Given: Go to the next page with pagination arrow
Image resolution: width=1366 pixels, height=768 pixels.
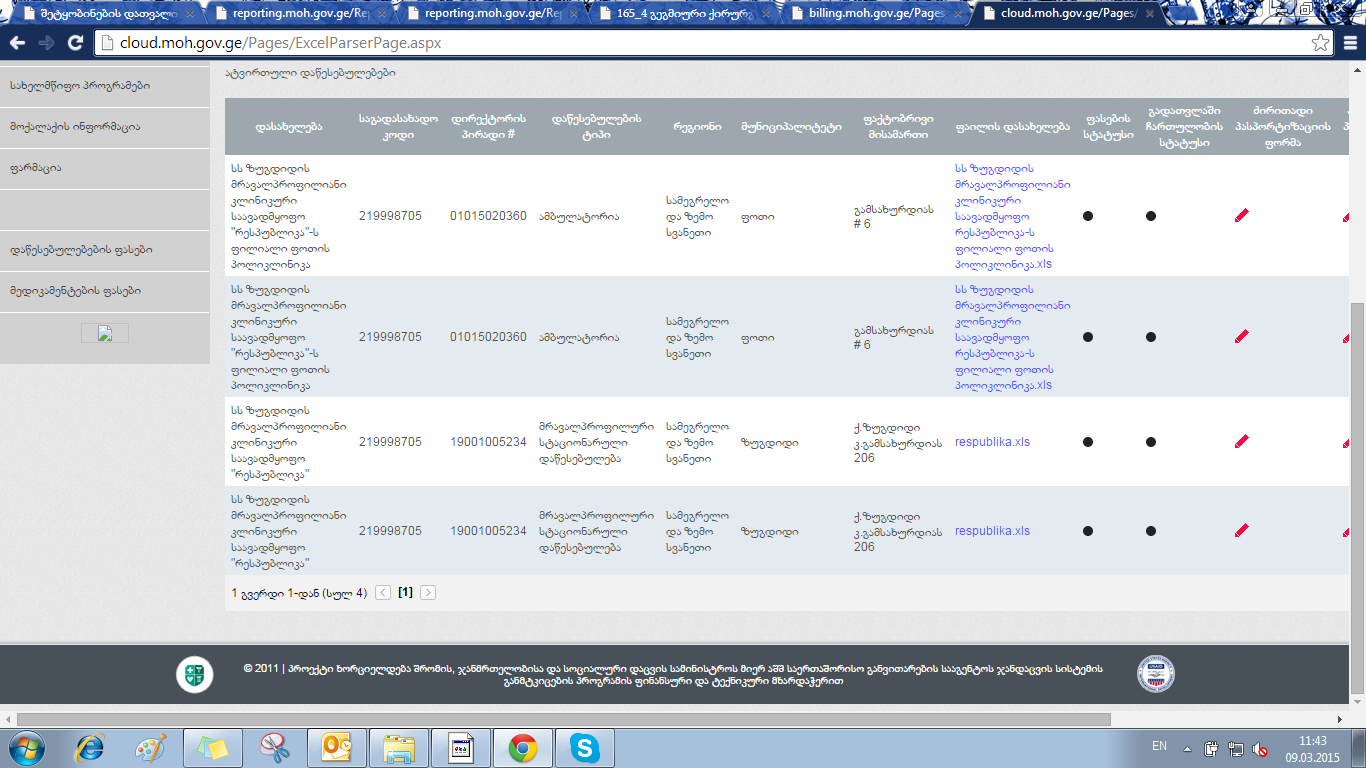Looking at the screenshot, I should (x=428, y=593).
